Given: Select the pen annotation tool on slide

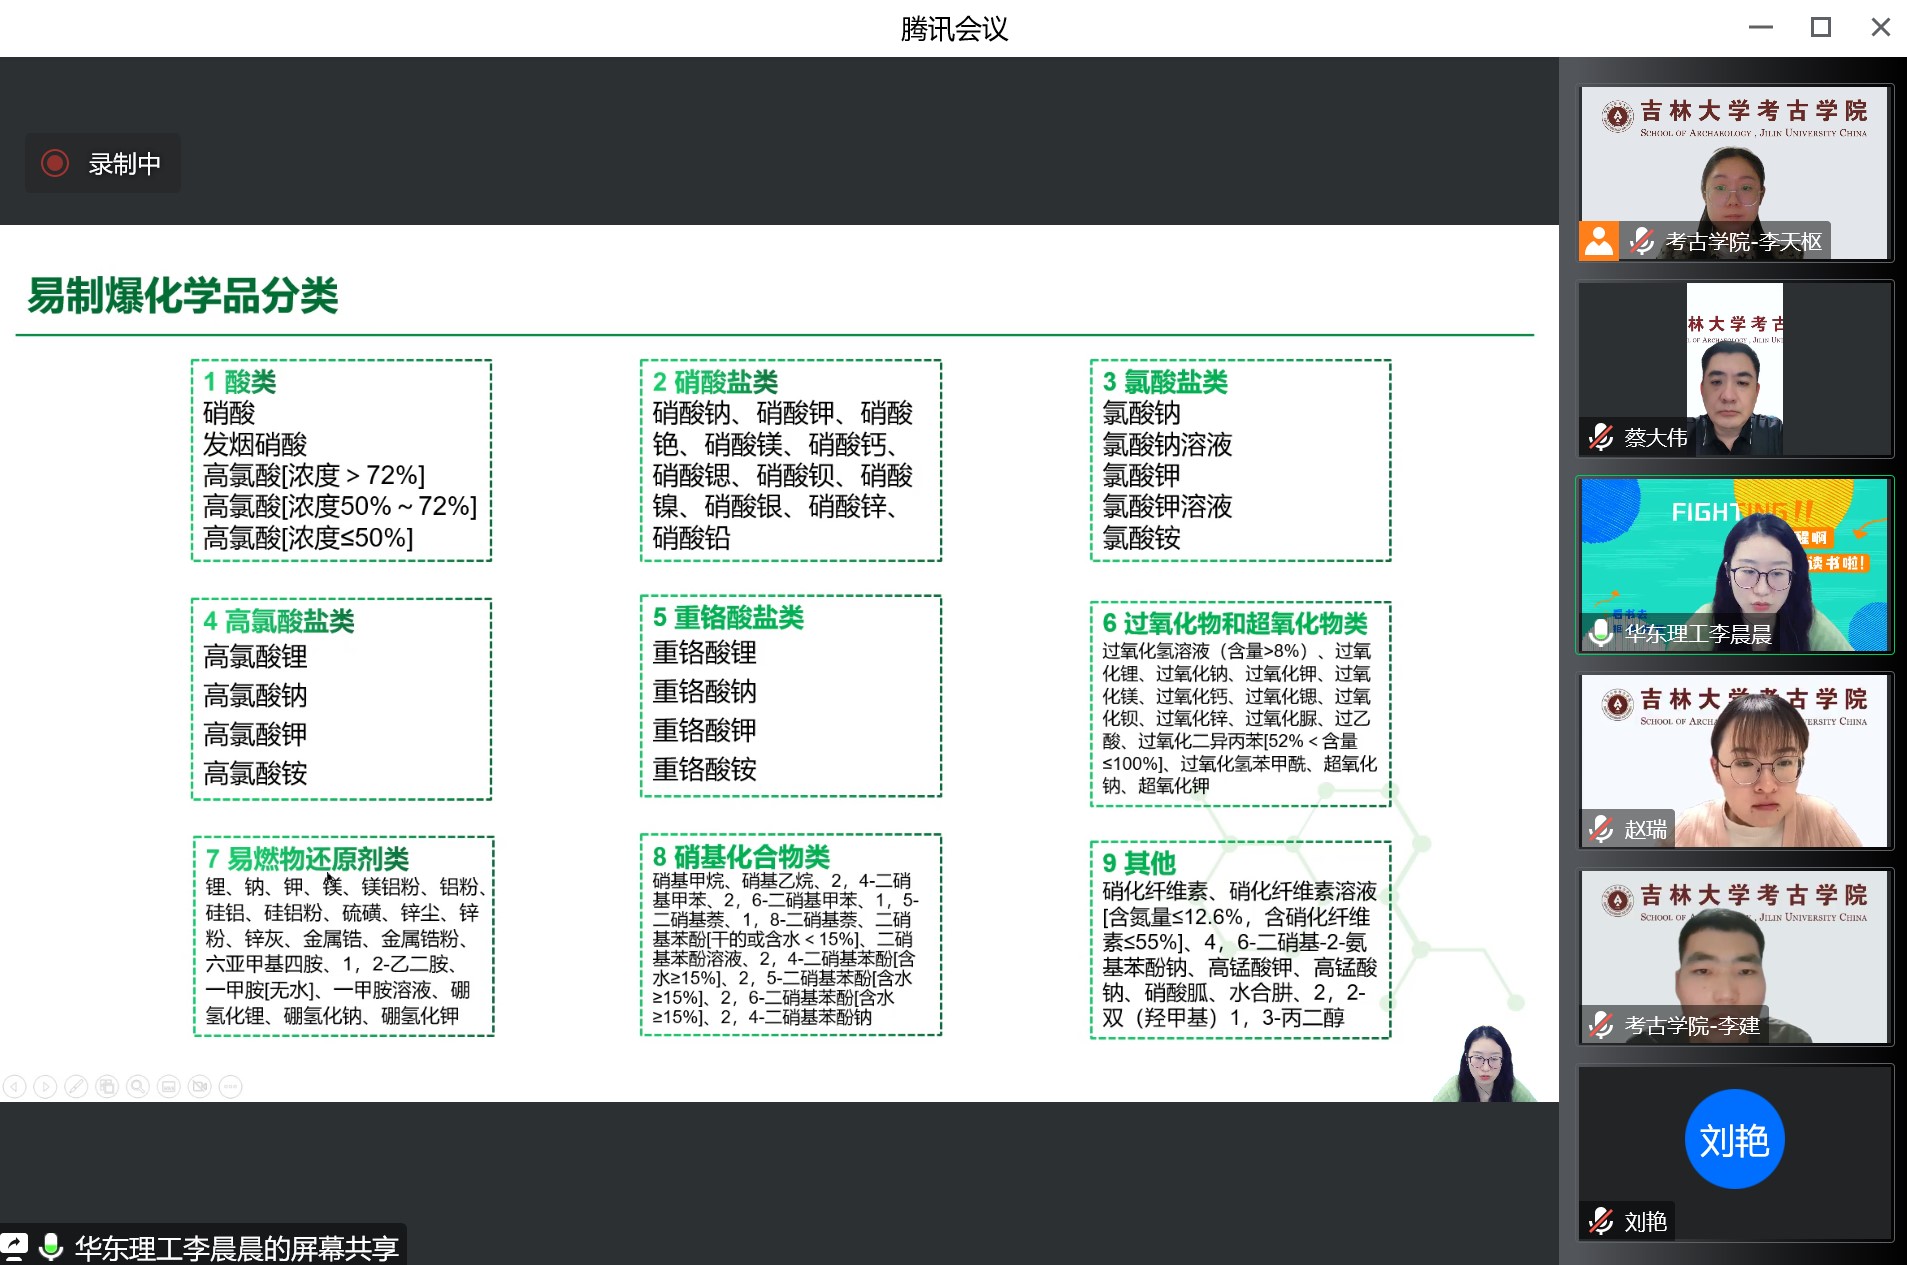Looking at the screenshot, I should click(76, 1086).
